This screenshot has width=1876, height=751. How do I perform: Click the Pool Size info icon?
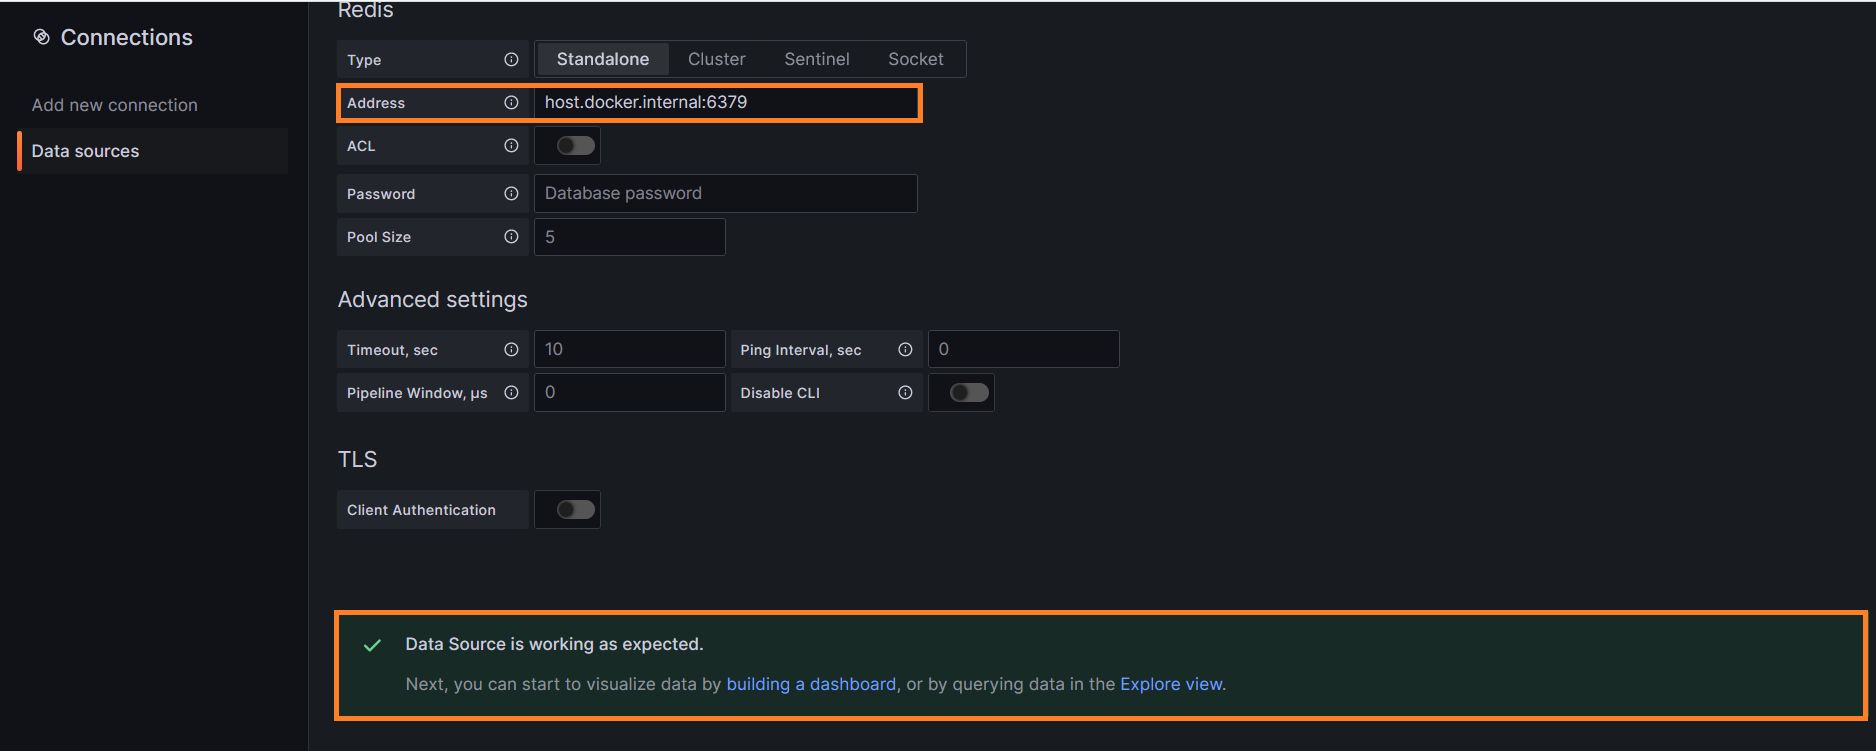coord(511,237)
